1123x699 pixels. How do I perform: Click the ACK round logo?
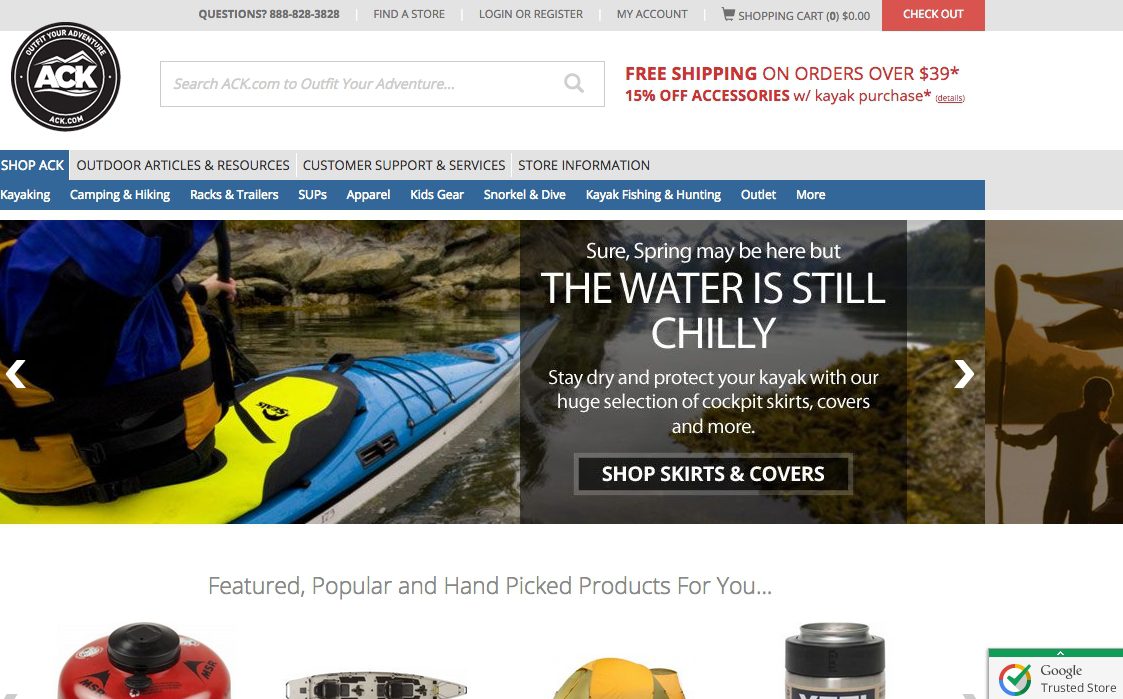66,77
